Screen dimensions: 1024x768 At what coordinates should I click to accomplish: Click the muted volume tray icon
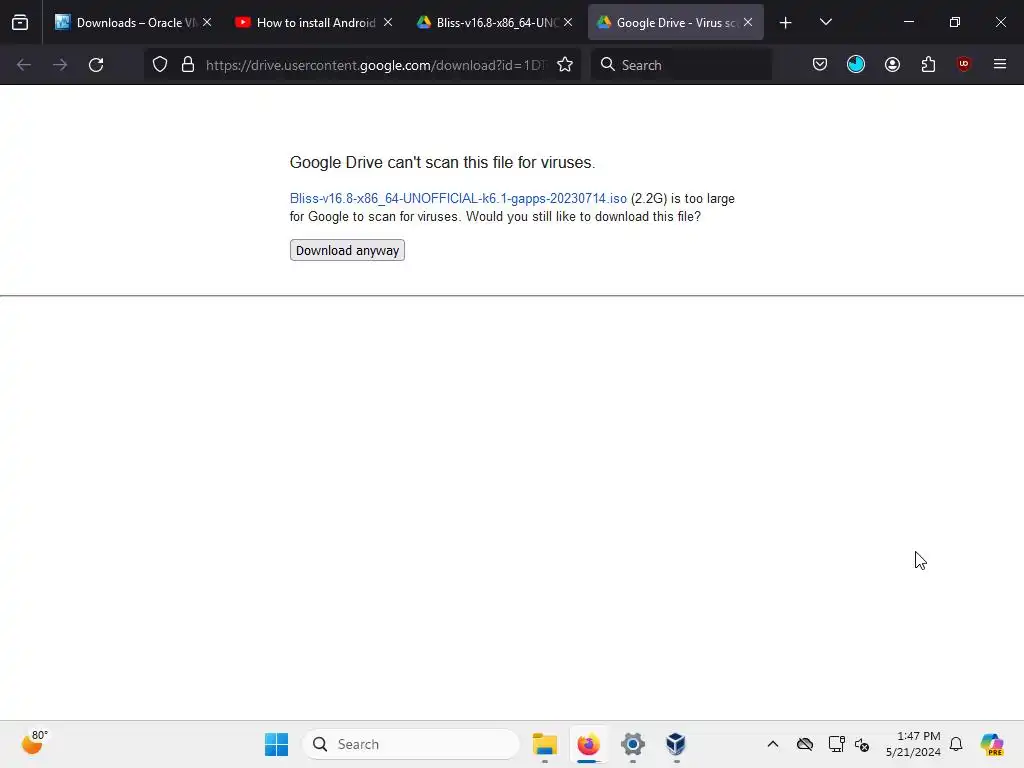(862, 744)
